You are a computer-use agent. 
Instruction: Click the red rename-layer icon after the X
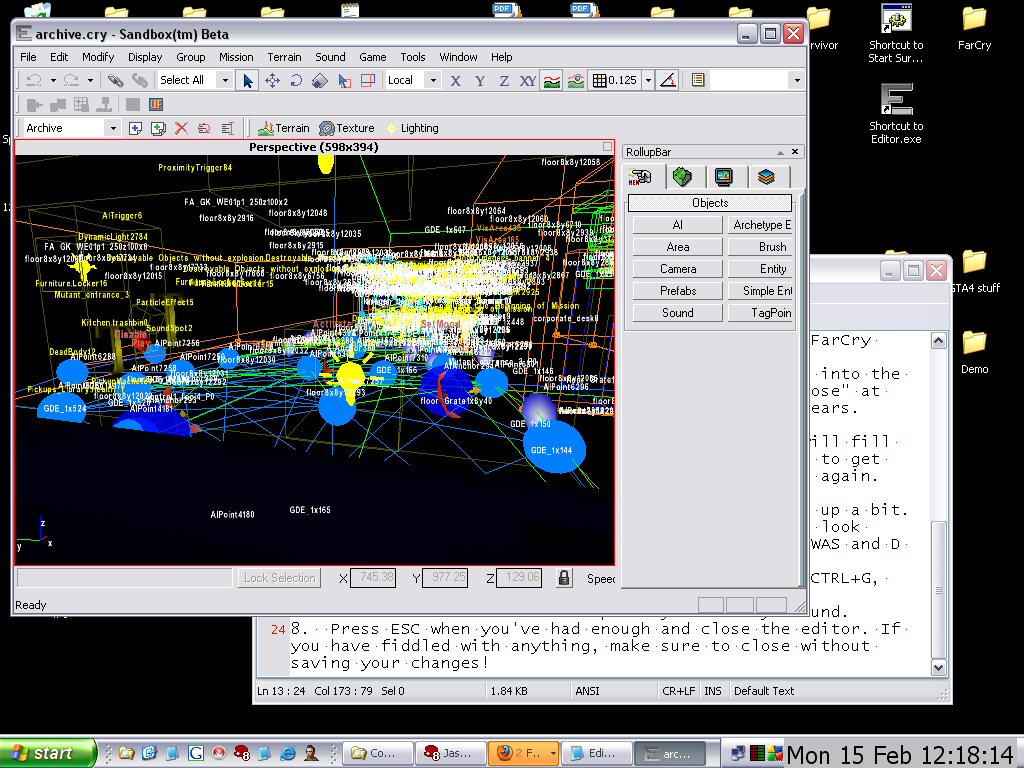204,129
